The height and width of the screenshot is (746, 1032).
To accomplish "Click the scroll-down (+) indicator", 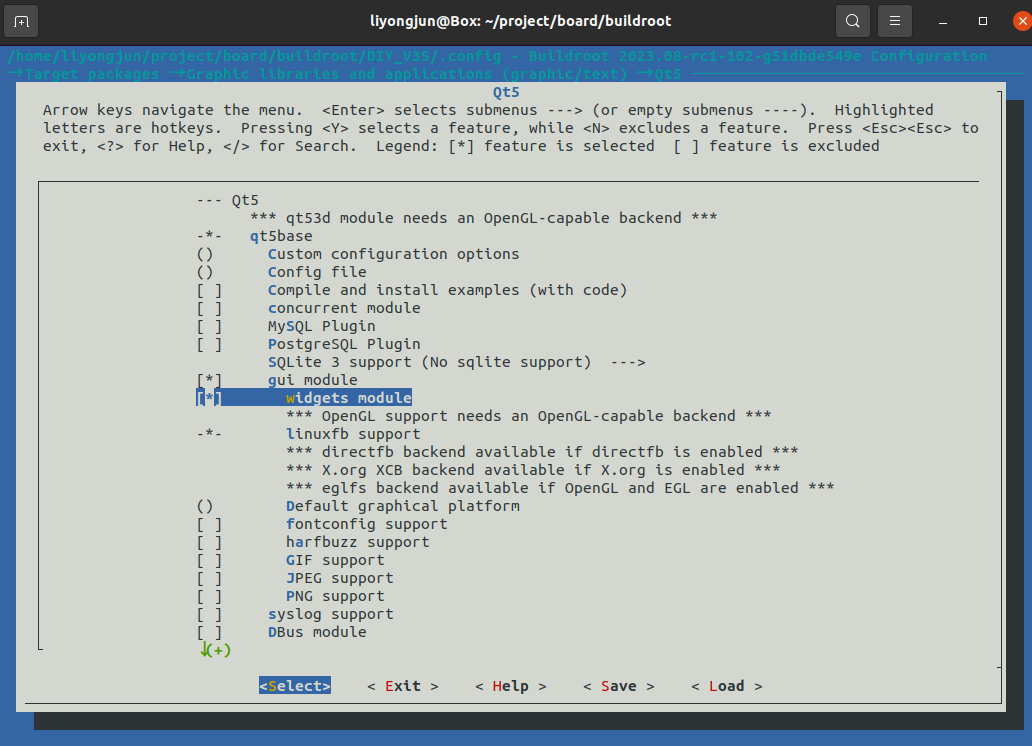I will [x=213, y=650].
